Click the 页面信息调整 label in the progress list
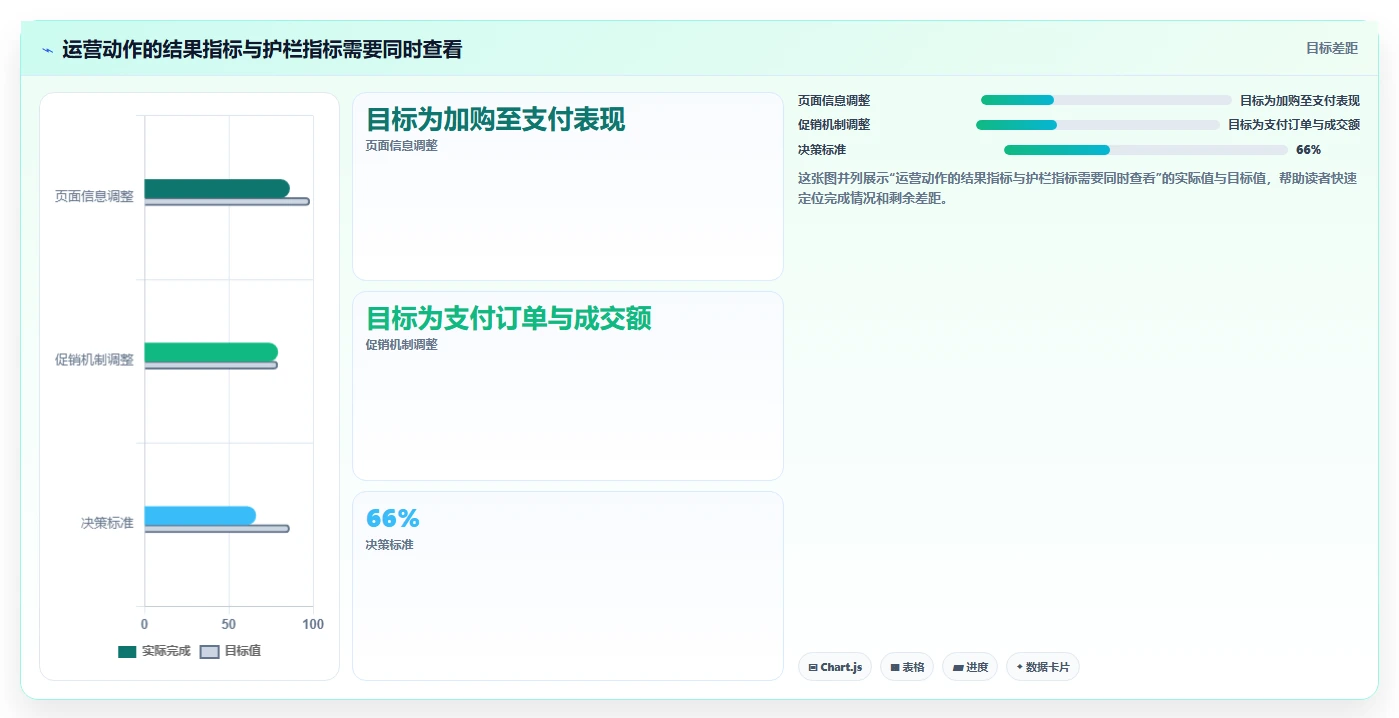This screenshot has height=718, width=1399. pyautogui.click(x=834, y=100)
